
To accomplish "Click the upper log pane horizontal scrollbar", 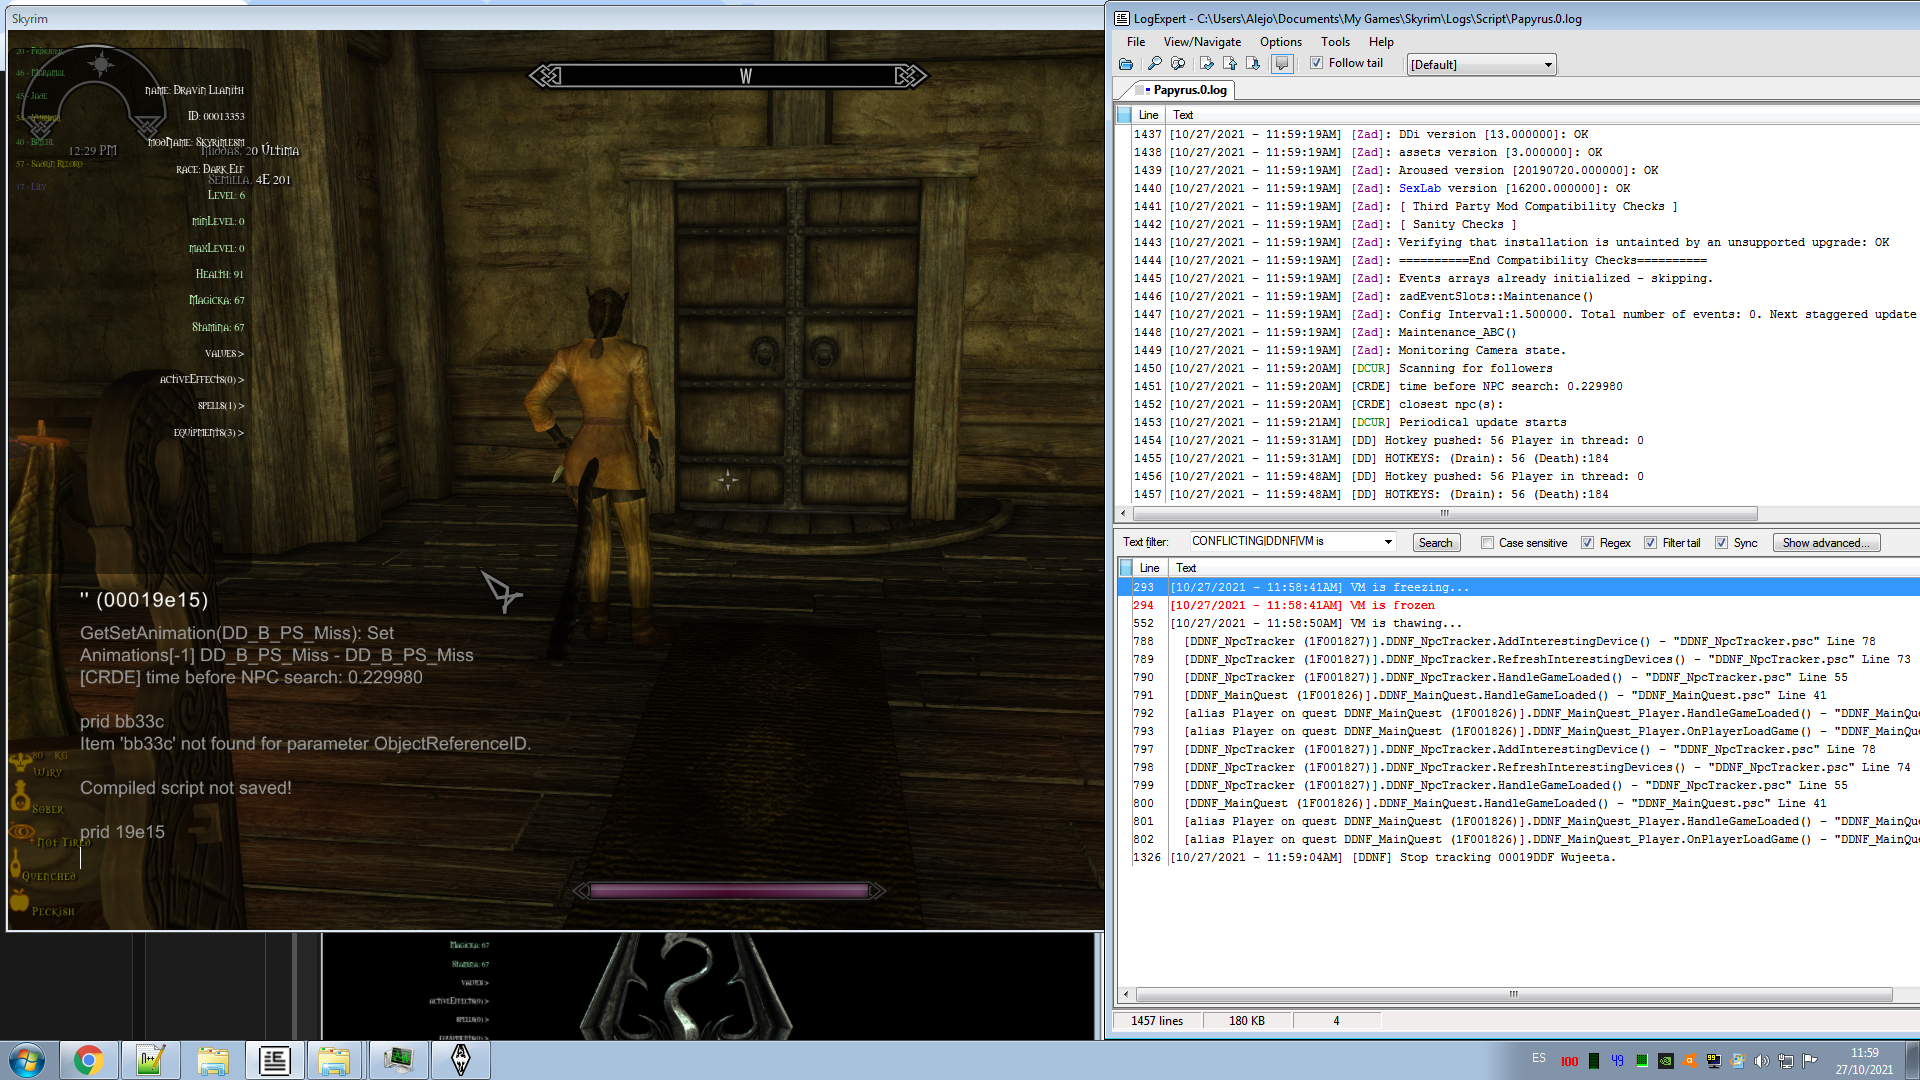I will click(1444, 513).
